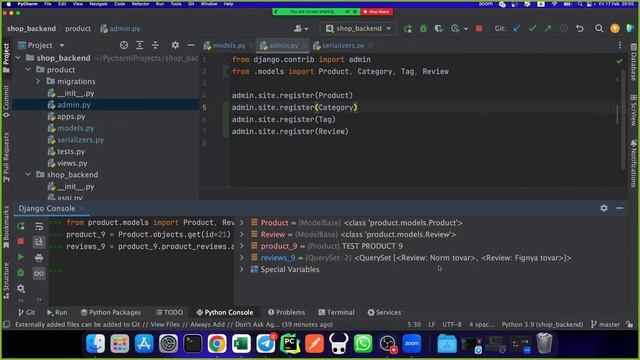640x360 pixels.
Task: Click editor tabs more options menu
Action: click(x=620, y=45)
